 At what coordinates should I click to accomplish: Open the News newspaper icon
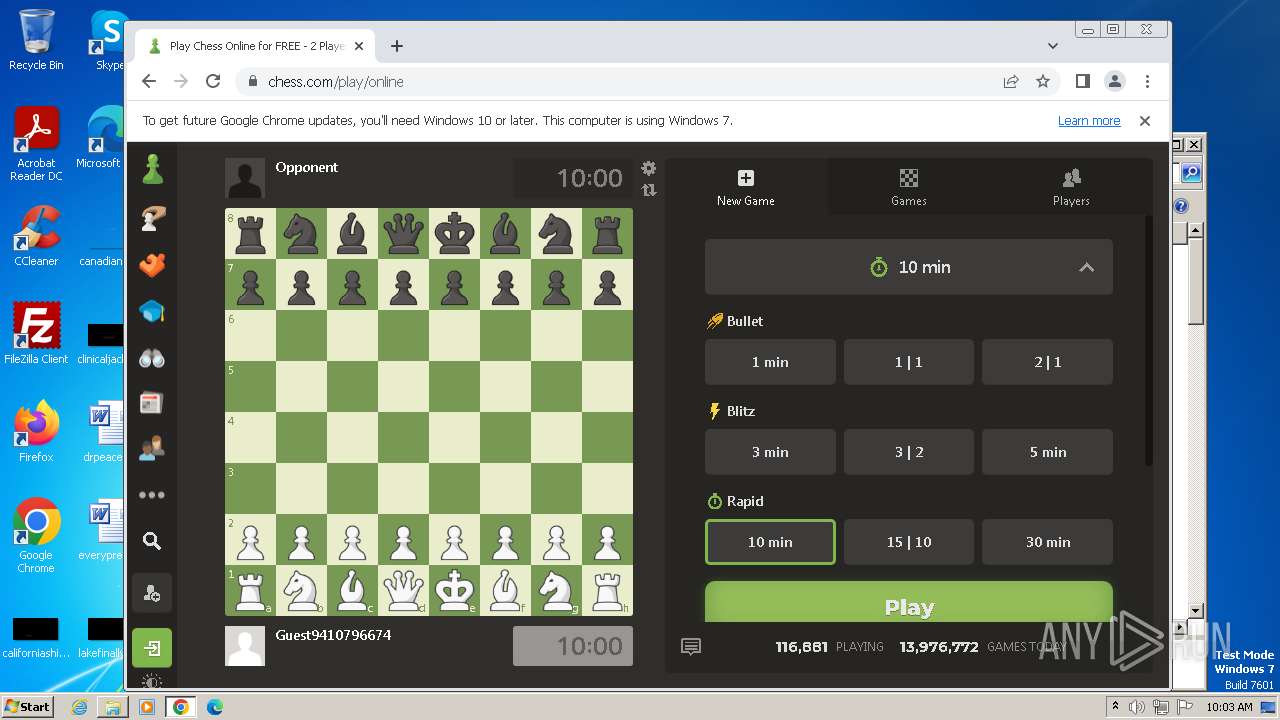pyautogui.click(x=152, y=403)
